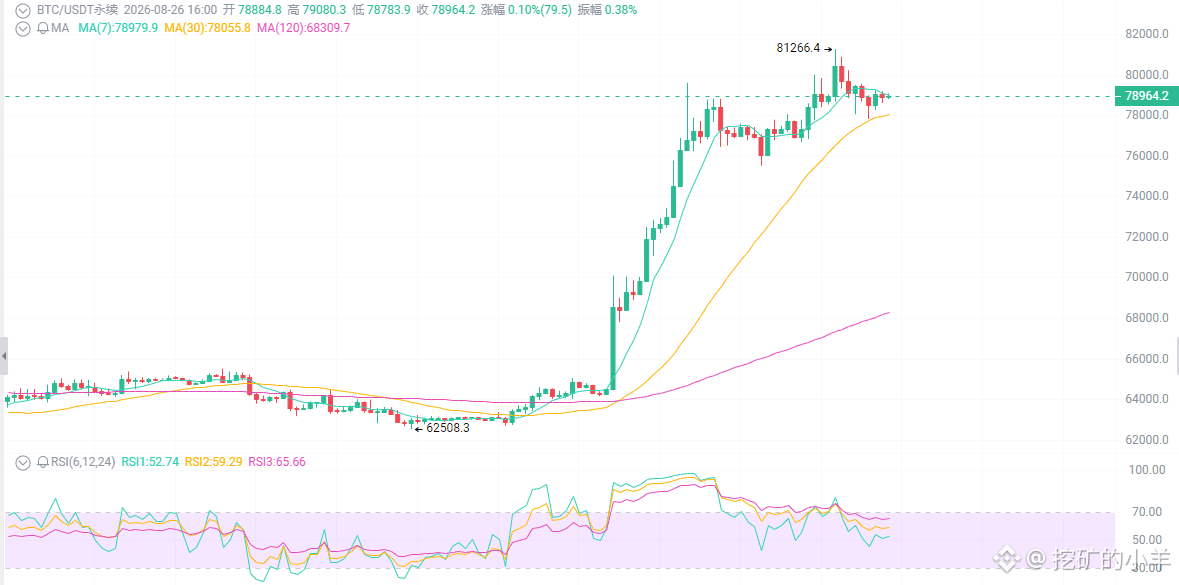Image resolution: width=1179 pixels, height=585 pixels.
Task: Click the 62000.0 price axis label
Action: [x=1147, y=441]
